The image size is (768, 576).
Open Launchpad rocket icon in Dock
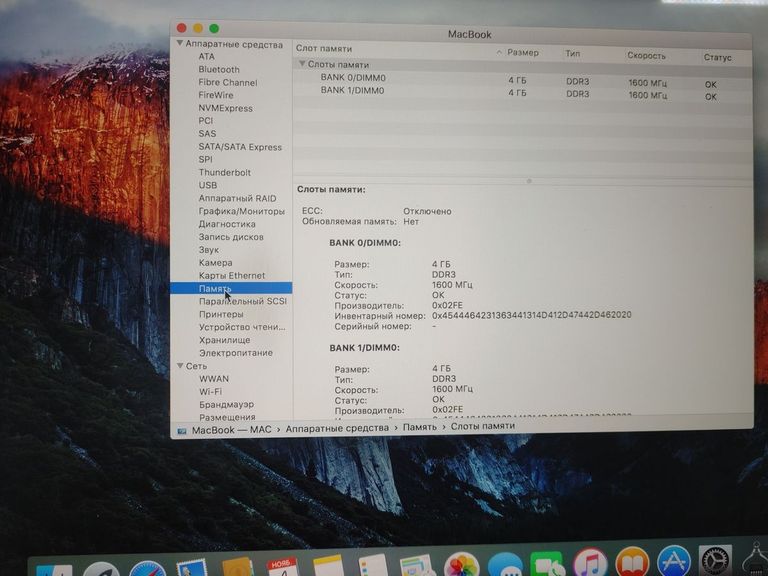(x=101, y=569)
